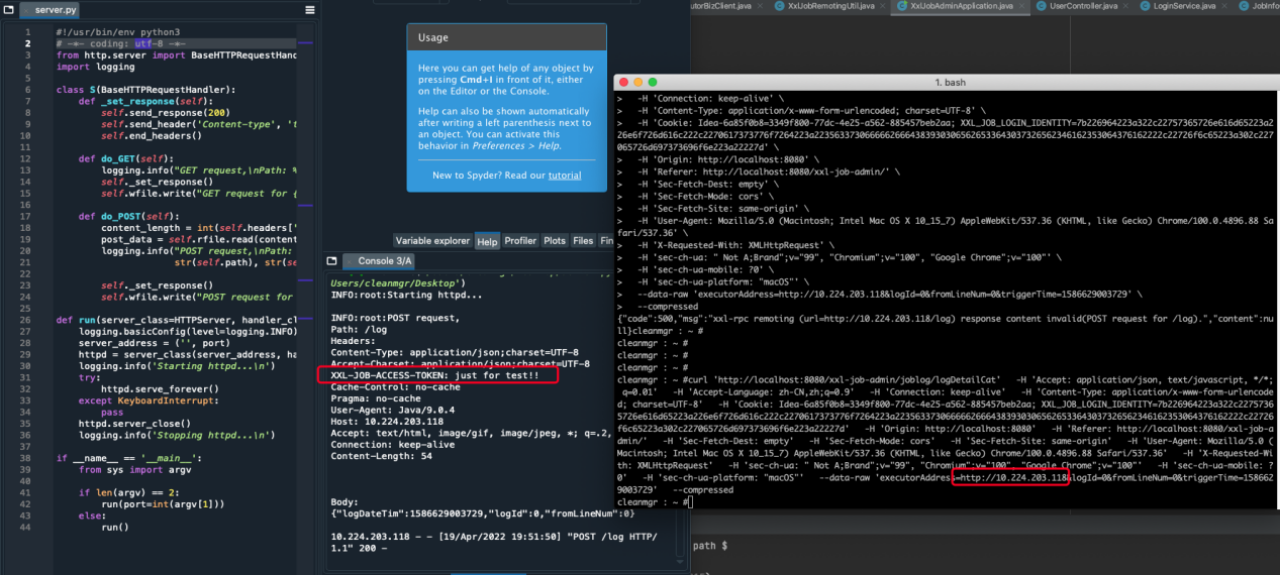Close the UserController.java tab

click(1125, 6)
